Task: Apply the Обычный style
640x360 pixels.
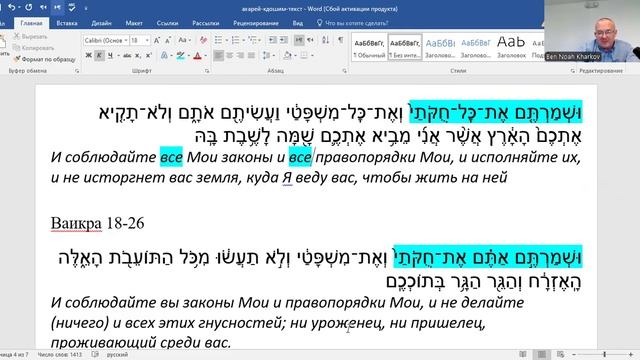Action: pyautogui.click(x=369, y=48)
